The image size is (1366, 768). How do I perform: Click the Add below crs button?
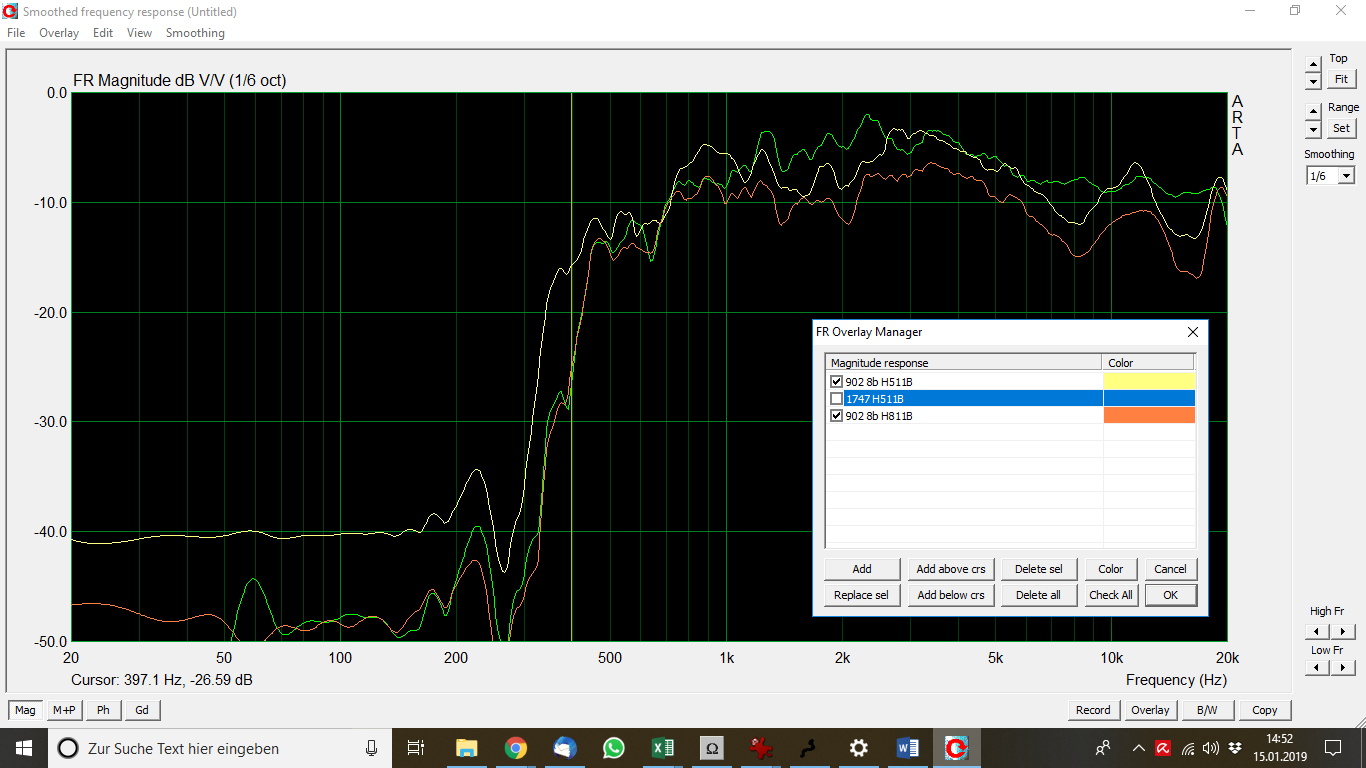click(x=951, y=595)
